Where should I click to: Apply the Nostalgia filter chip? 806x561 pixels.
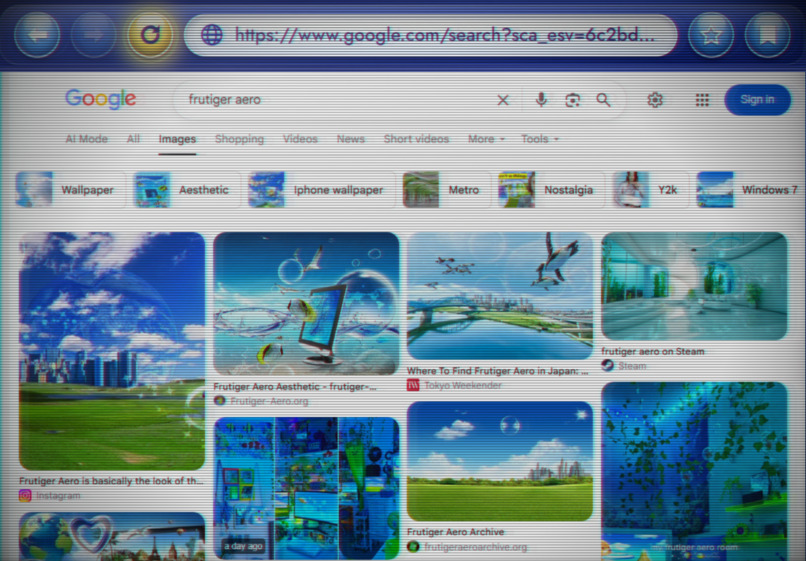click(x=551, y=190)
